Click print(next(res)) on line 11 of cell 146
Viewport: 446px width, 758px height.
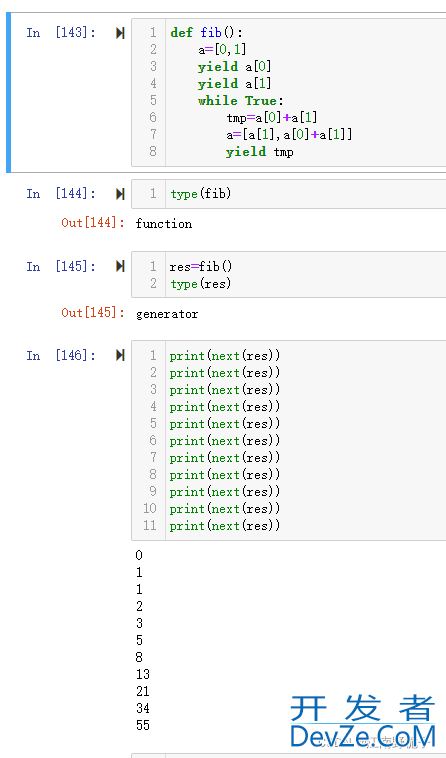(225, 525)
